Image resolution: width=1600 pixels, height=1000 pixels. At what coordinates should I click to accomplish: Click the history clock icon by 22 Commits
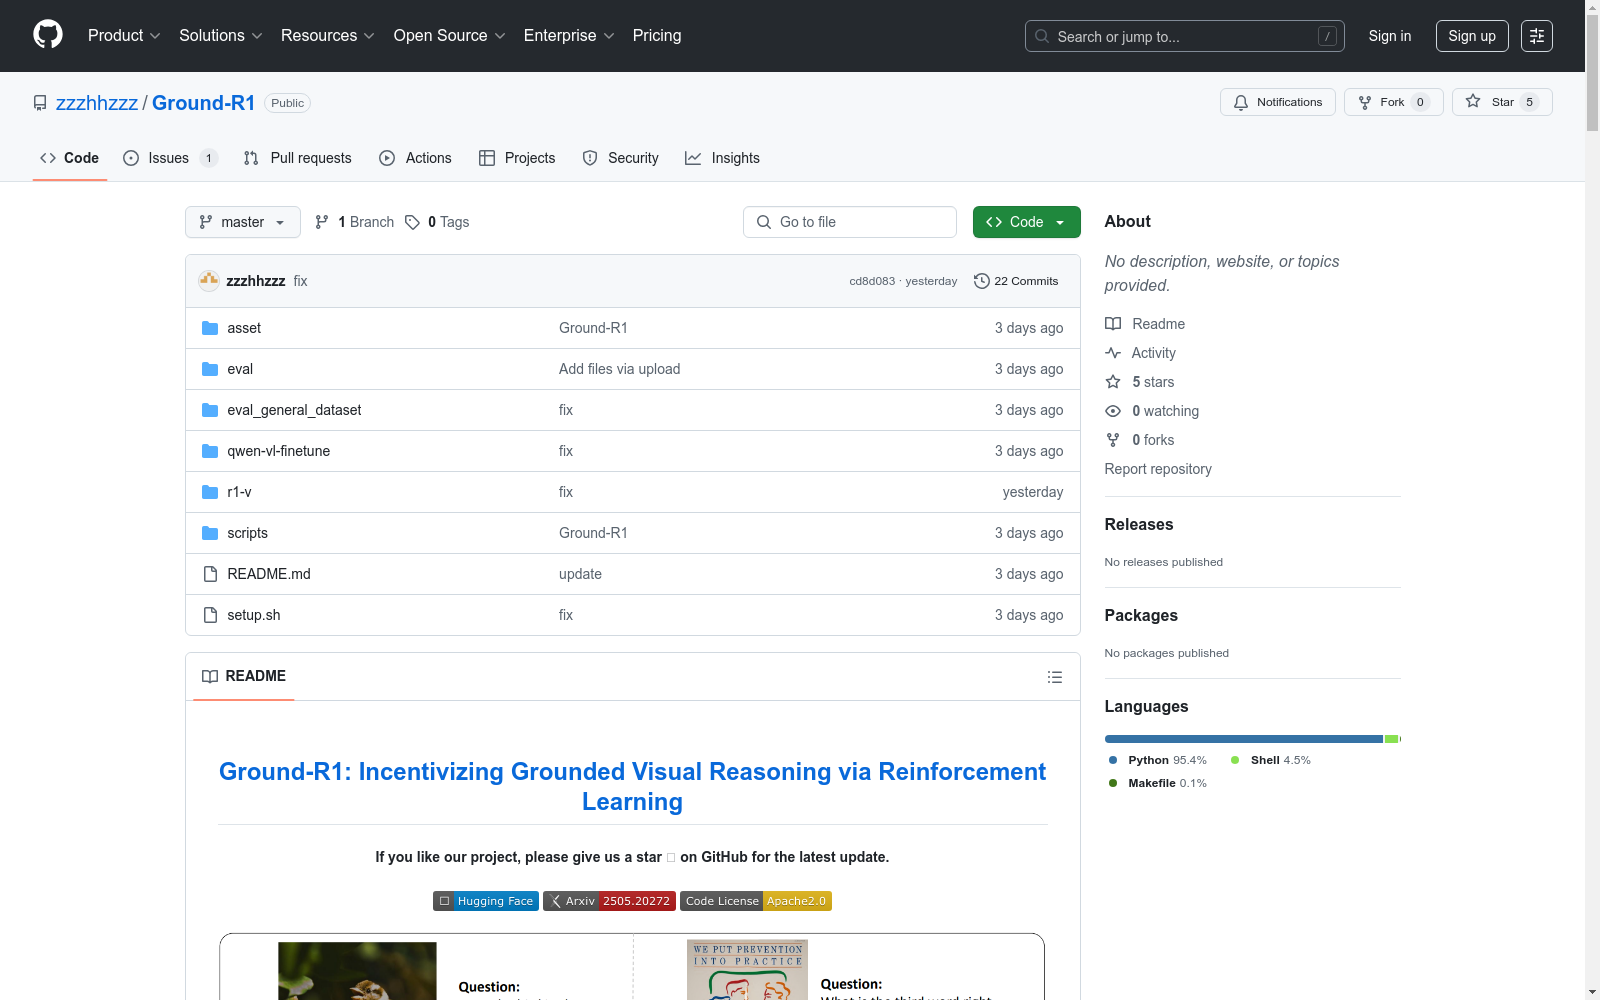[x=982, y=281]
